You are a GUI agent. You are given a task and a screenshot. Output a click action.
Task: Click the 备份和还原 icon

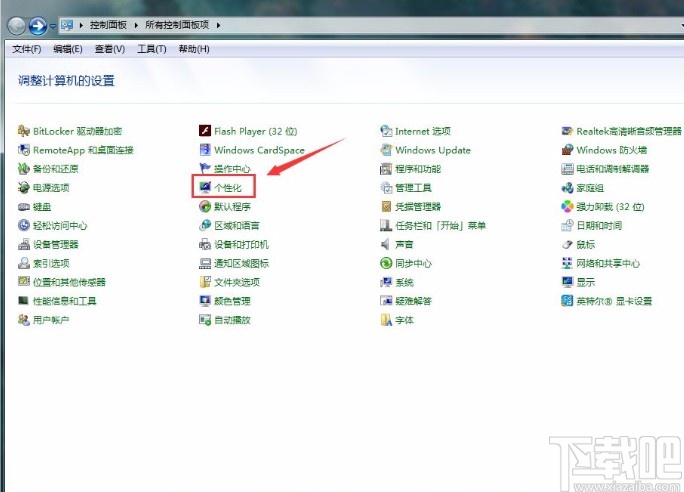24,169
